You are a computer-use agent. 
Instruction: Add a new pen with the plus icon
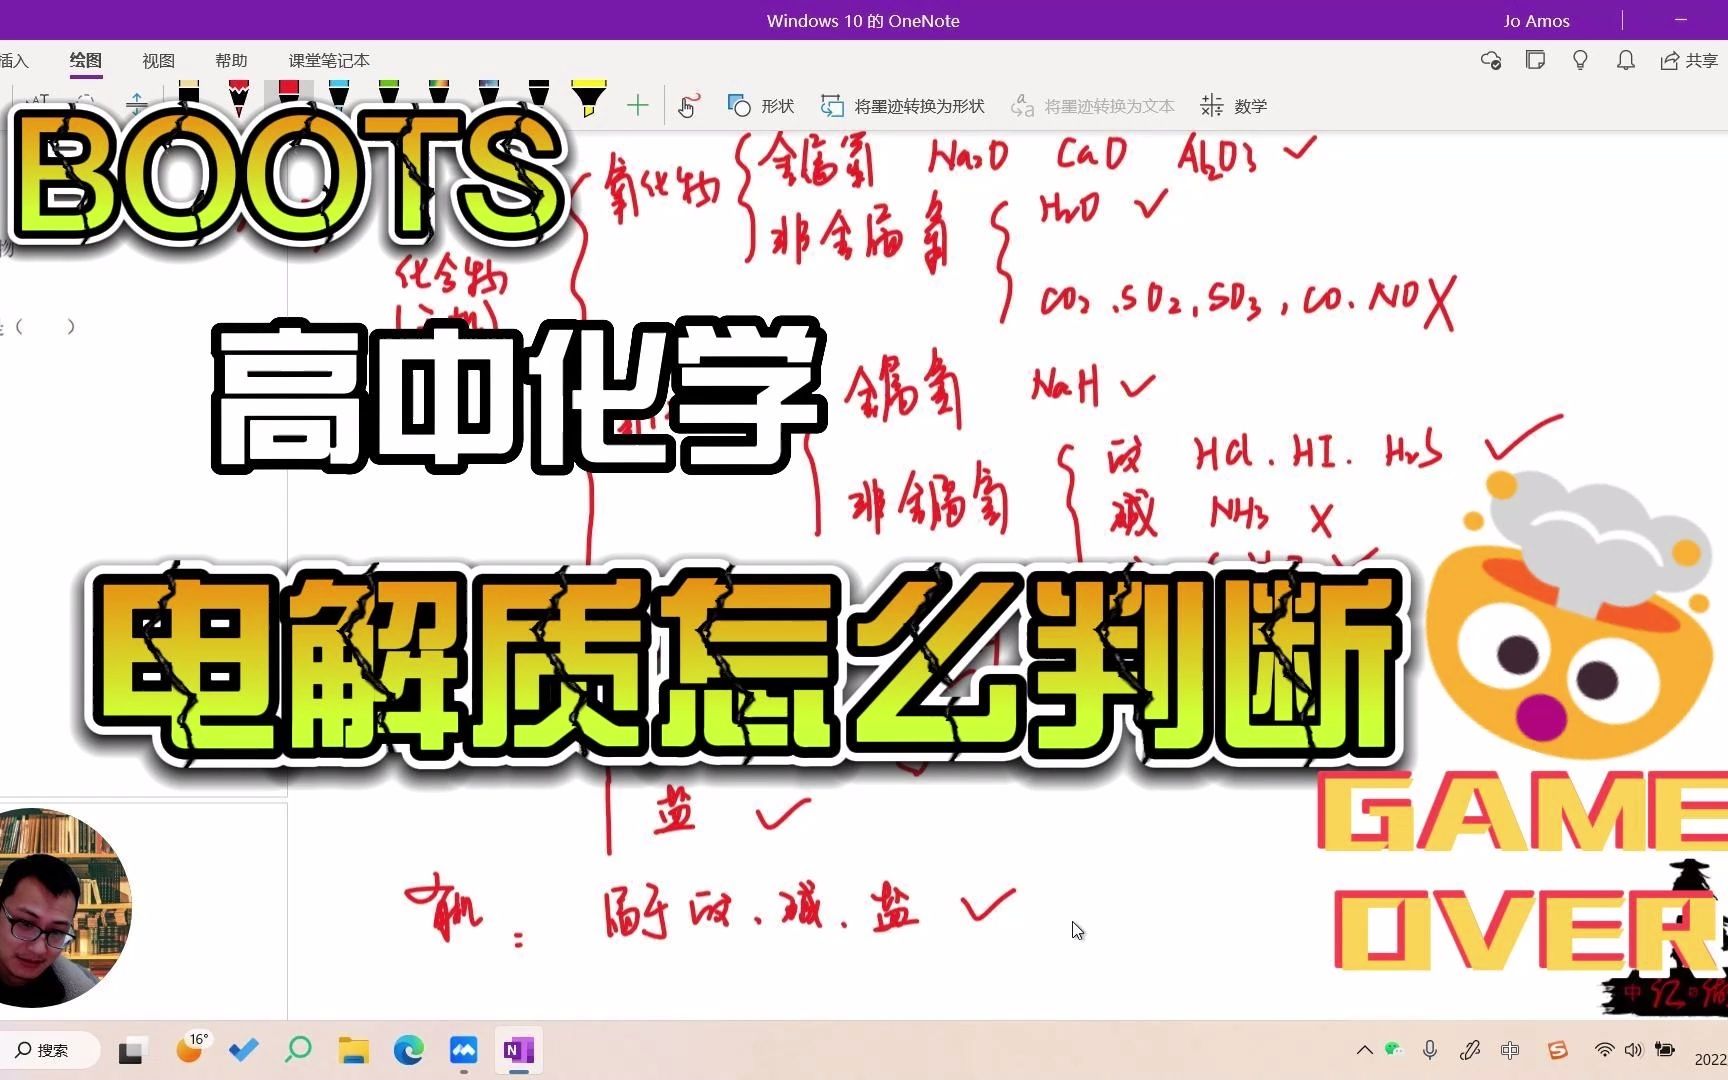pyautogui.click(x=637, y=104)
